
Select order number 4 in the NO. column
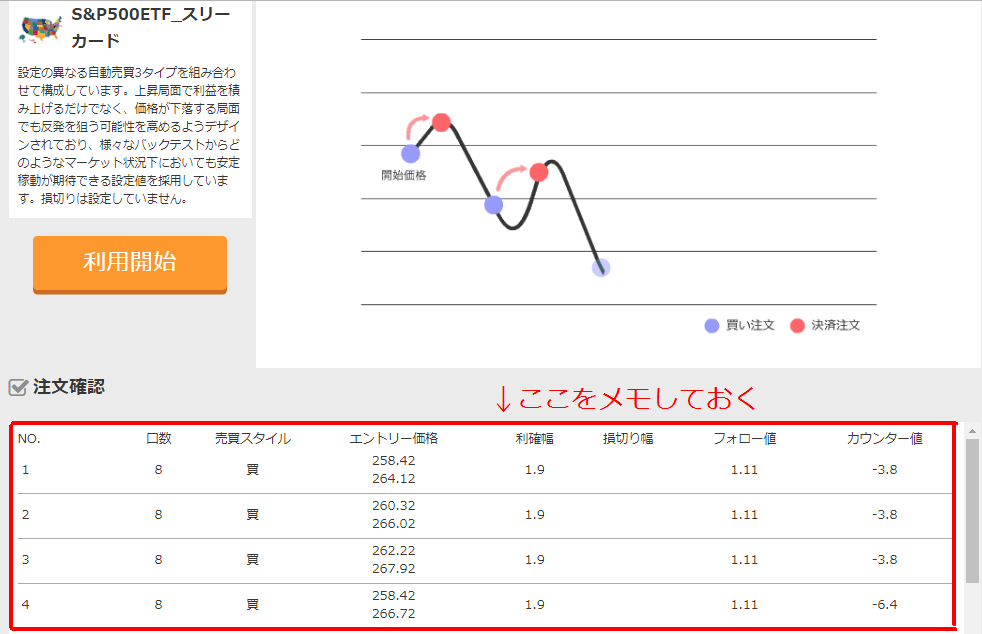[x=25, y=605]
